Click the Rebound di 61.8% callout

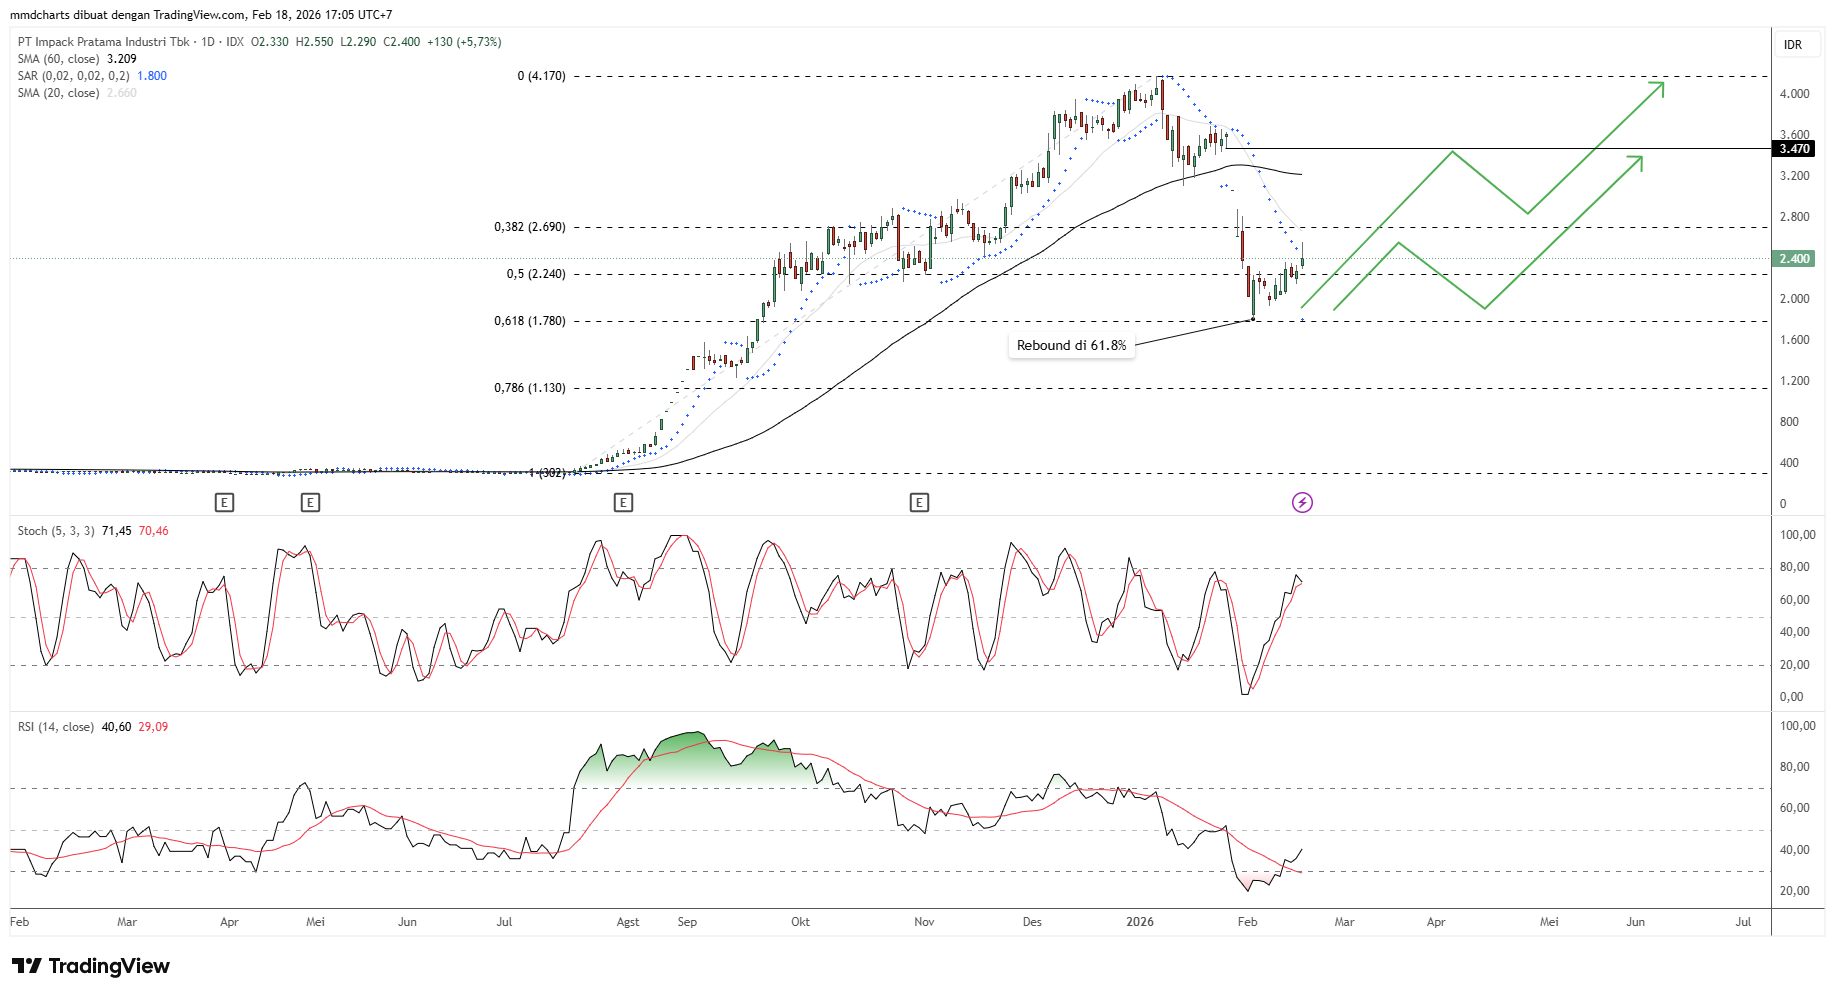click(x=1071, y=345)
